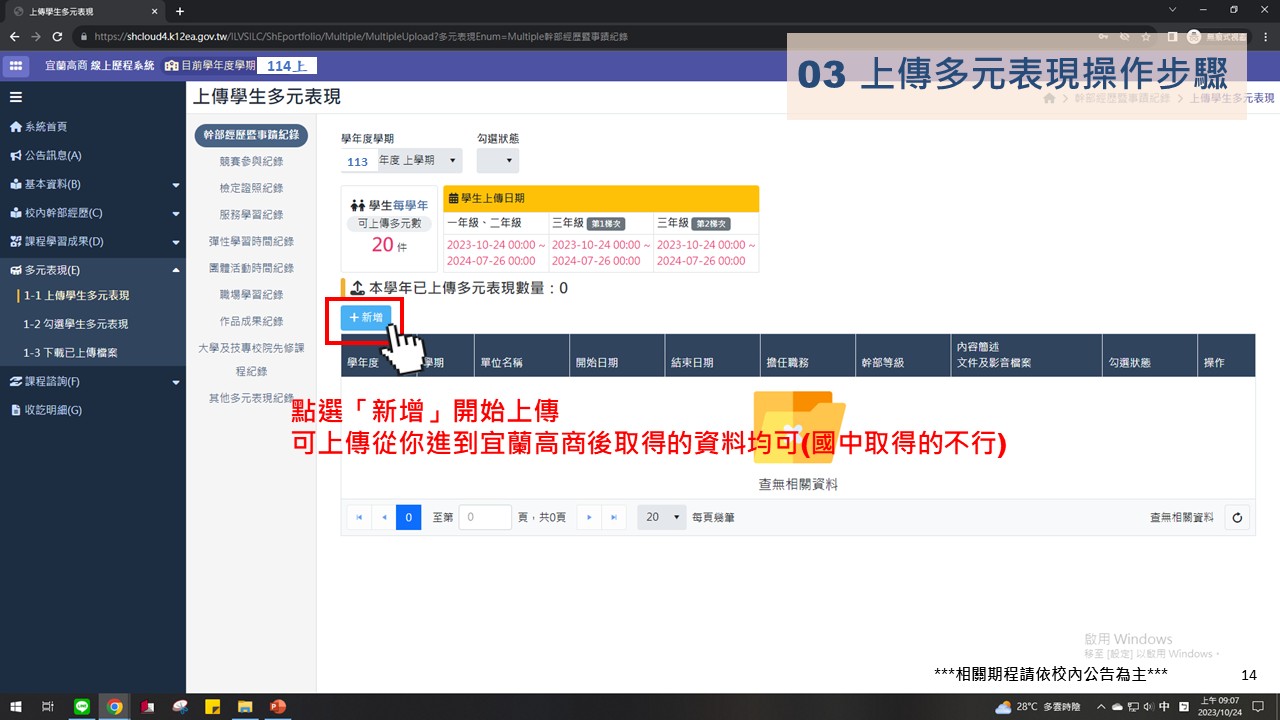Screen dimensions: 1280x720
Task: Go to the previous page of results
Action: [384, 517]
